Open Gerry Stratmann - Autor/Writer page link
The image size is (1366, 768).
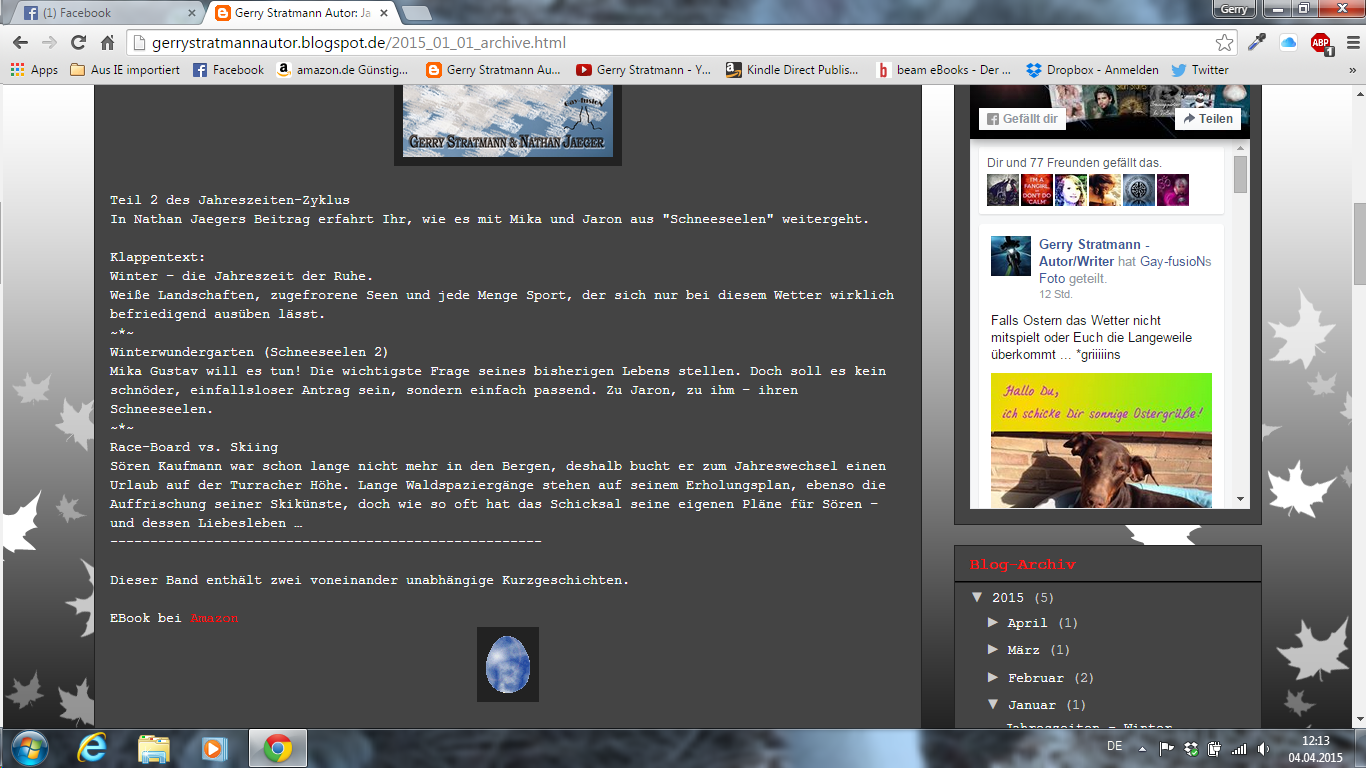tap(1094, 253)
